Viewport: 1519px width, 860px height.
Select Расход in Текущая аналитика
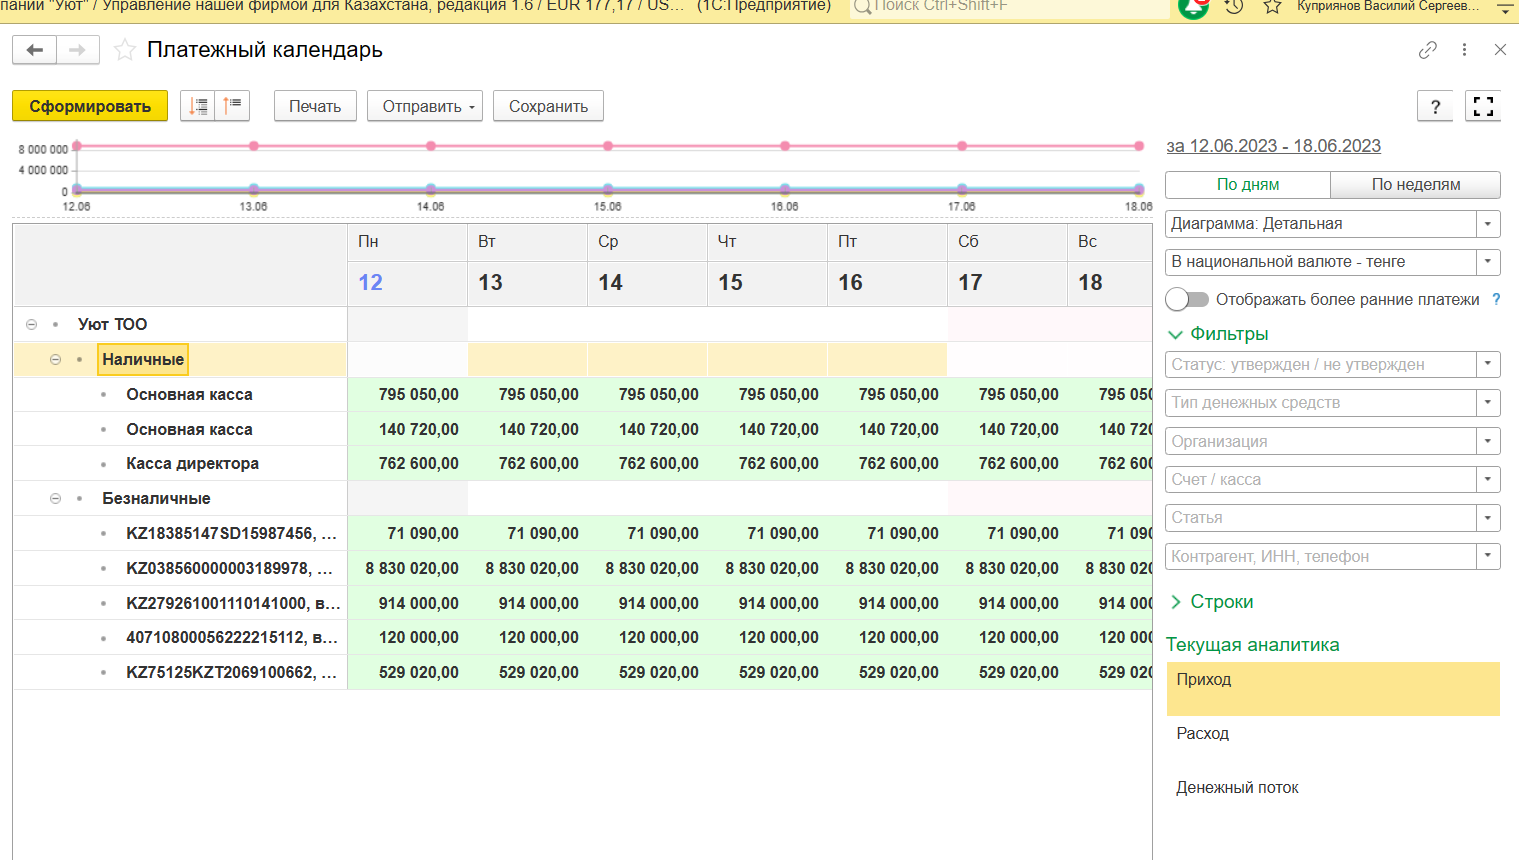[1202, 733]
